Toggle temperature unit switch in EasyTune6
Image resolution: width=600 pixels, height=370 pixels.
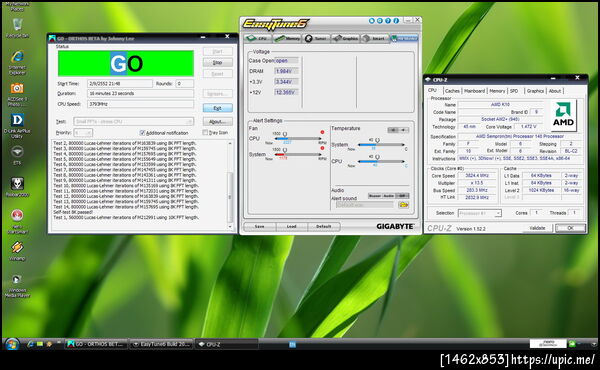tap(398, 130)
